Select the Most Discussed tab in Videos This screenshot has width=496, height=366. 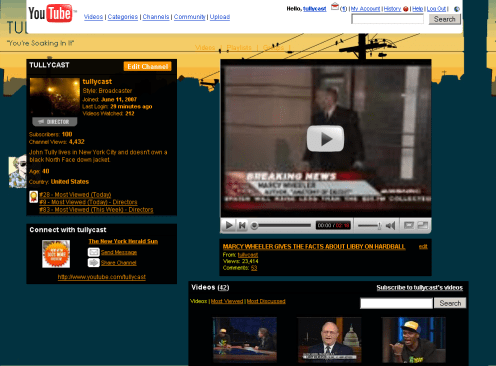coord(266,301)
